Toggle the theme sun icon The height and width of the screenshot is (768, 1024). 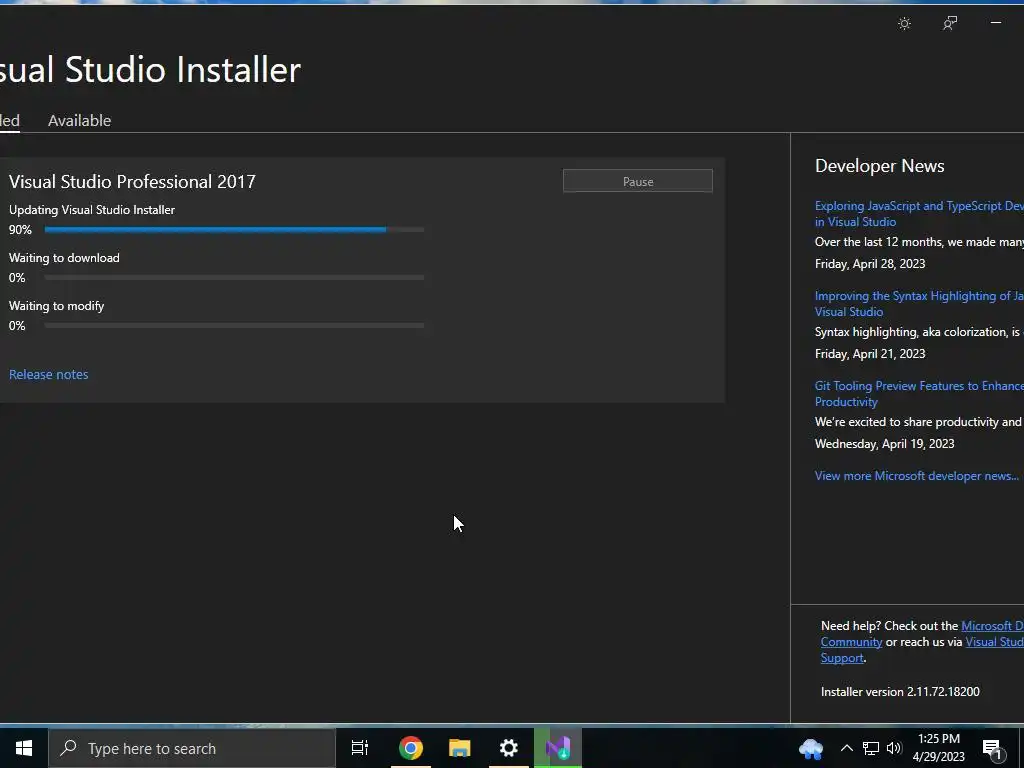(904, 24)
